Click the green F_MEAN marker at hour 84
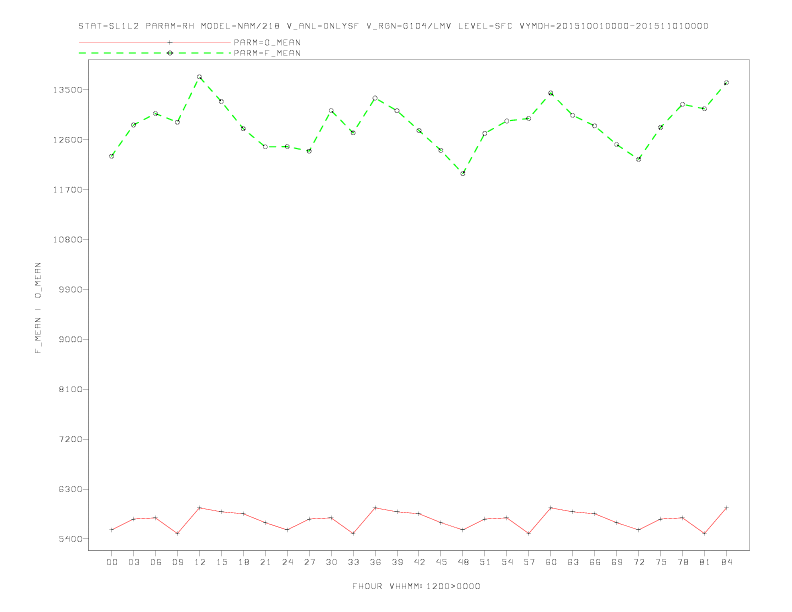This screenshot has width=792, height=612. pos(726,83)
